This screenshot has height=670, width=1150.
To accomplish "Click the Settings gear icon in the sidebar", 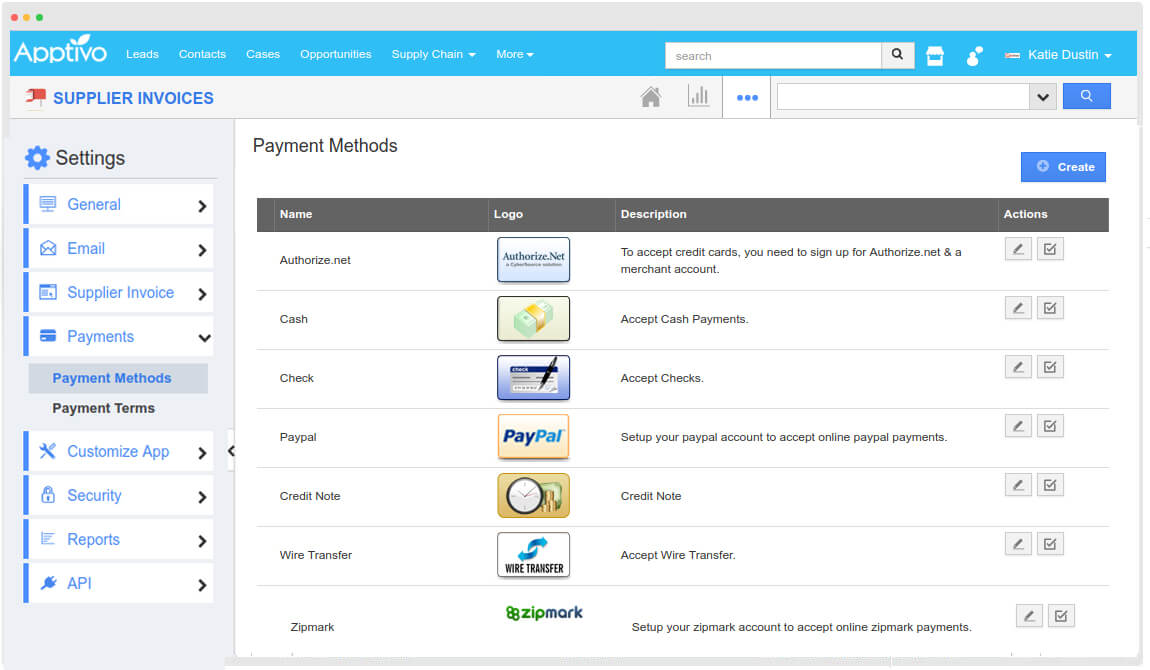I will tap(38, 157).
